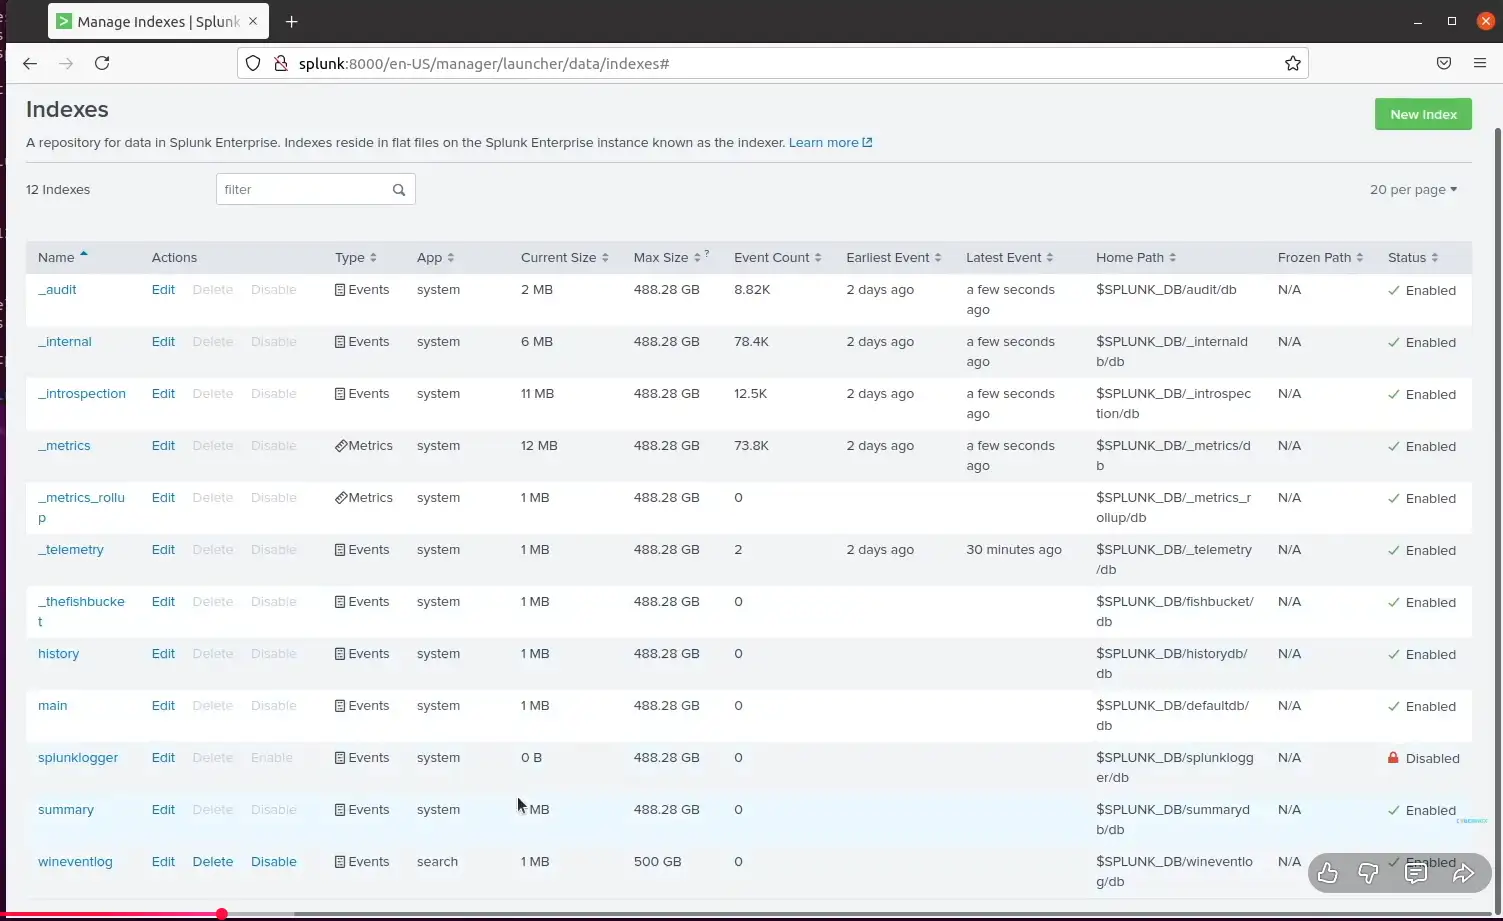The width and height of the screenshot is (1503, 921).
Task: Click the share arrow in the feedback bar
Action: pos(1465,872)
